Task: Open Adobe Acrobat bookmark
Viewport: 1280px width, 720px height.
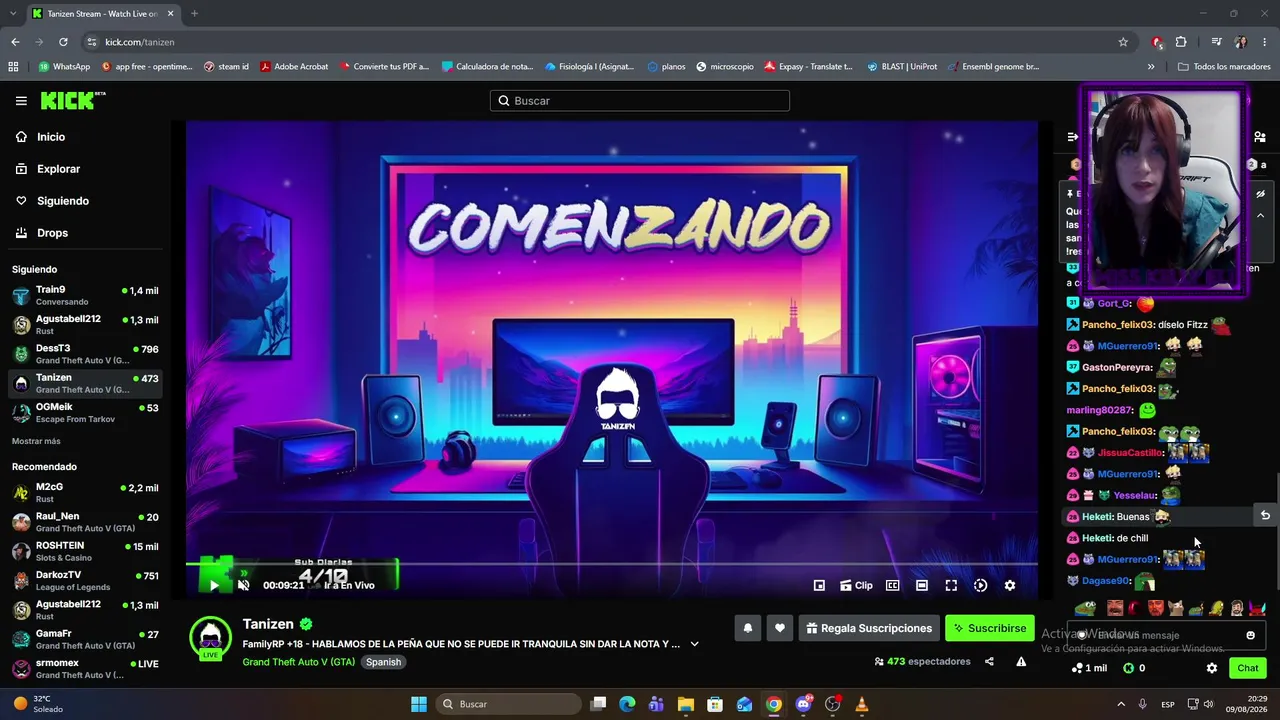Action: pos(294,67)
